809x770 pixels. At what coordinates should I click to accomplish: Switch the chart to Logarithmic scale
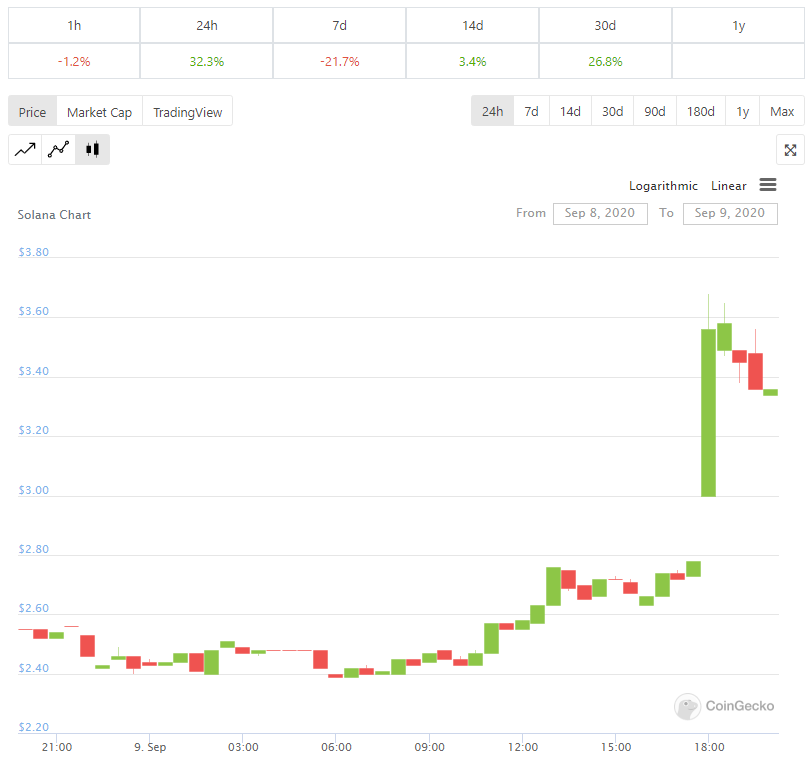663,186
